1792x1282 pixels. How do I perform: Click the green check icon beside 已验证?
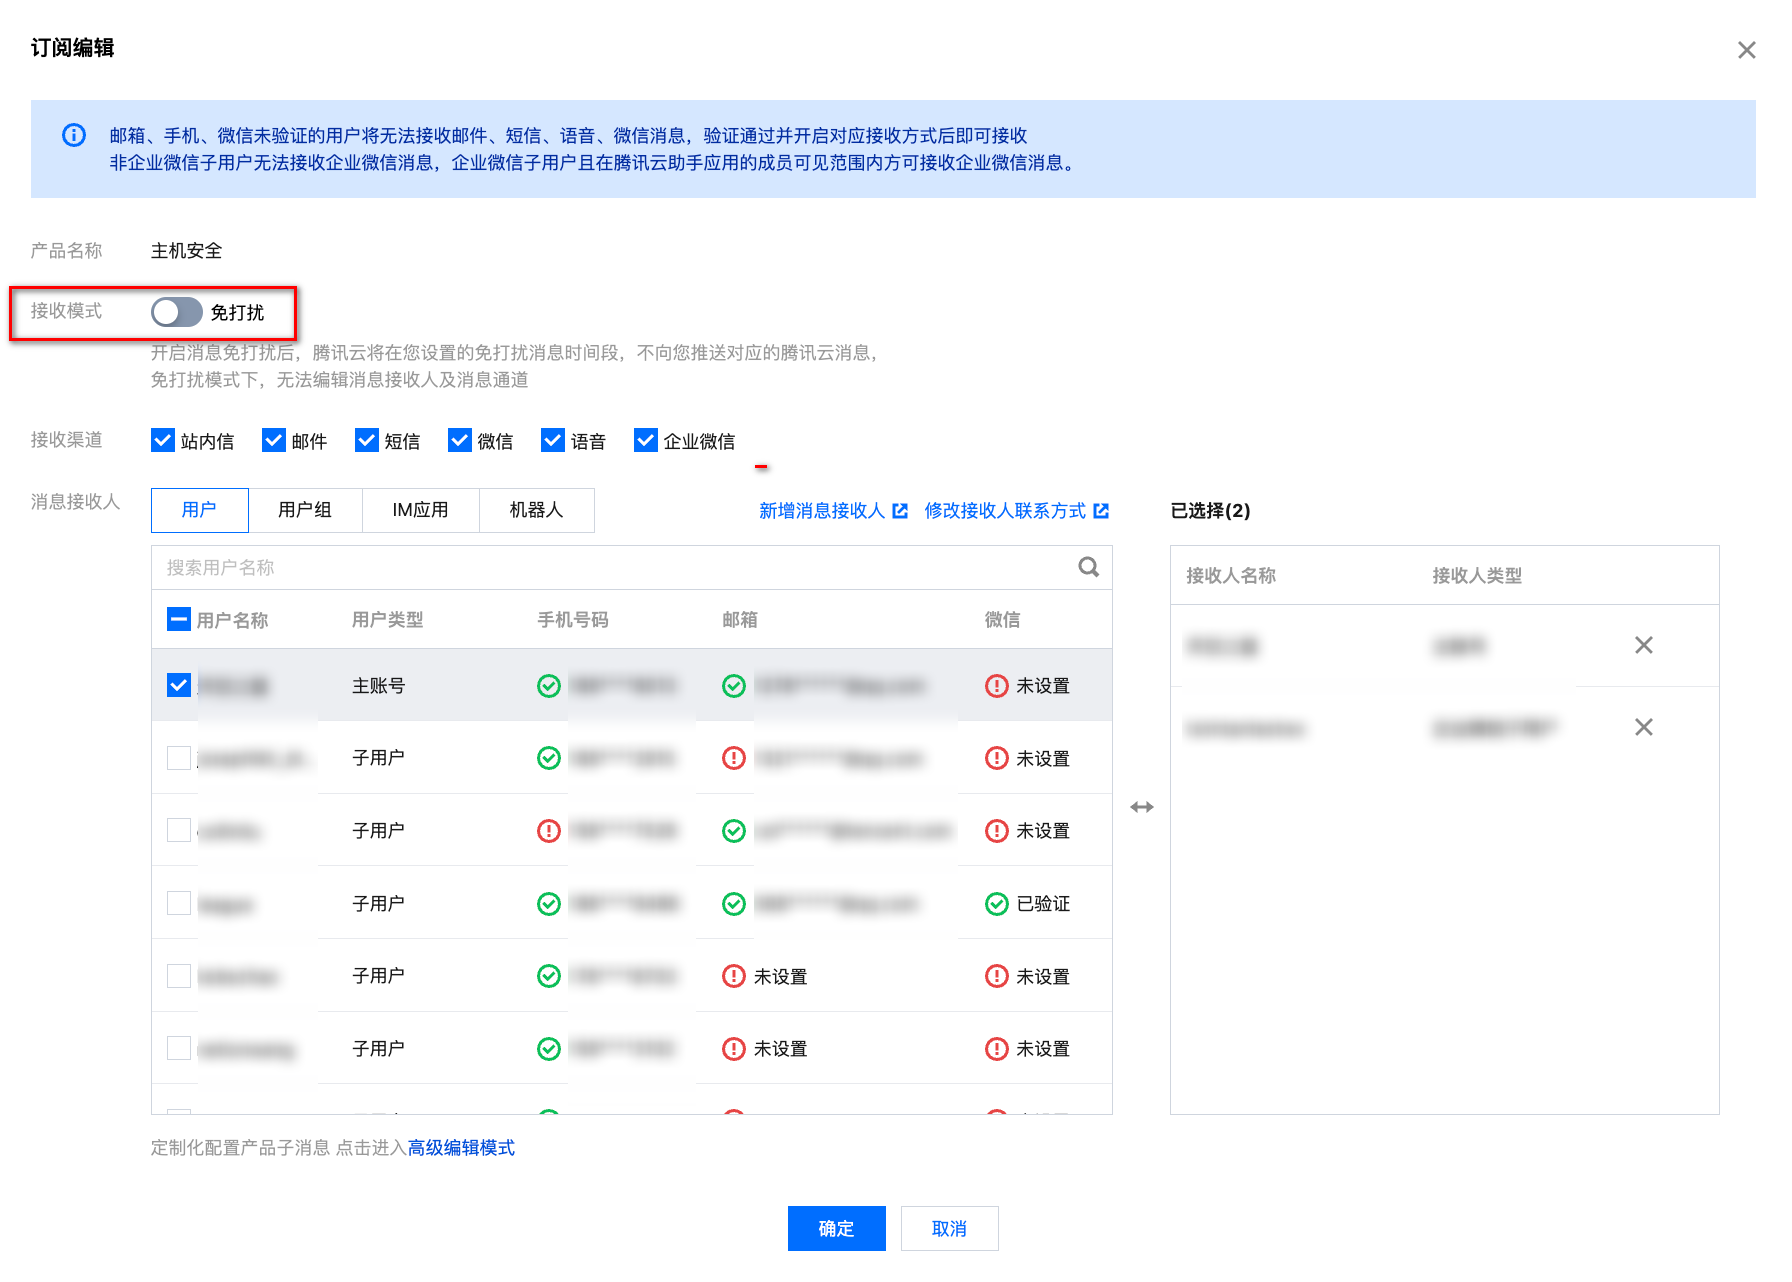(997, 904)
